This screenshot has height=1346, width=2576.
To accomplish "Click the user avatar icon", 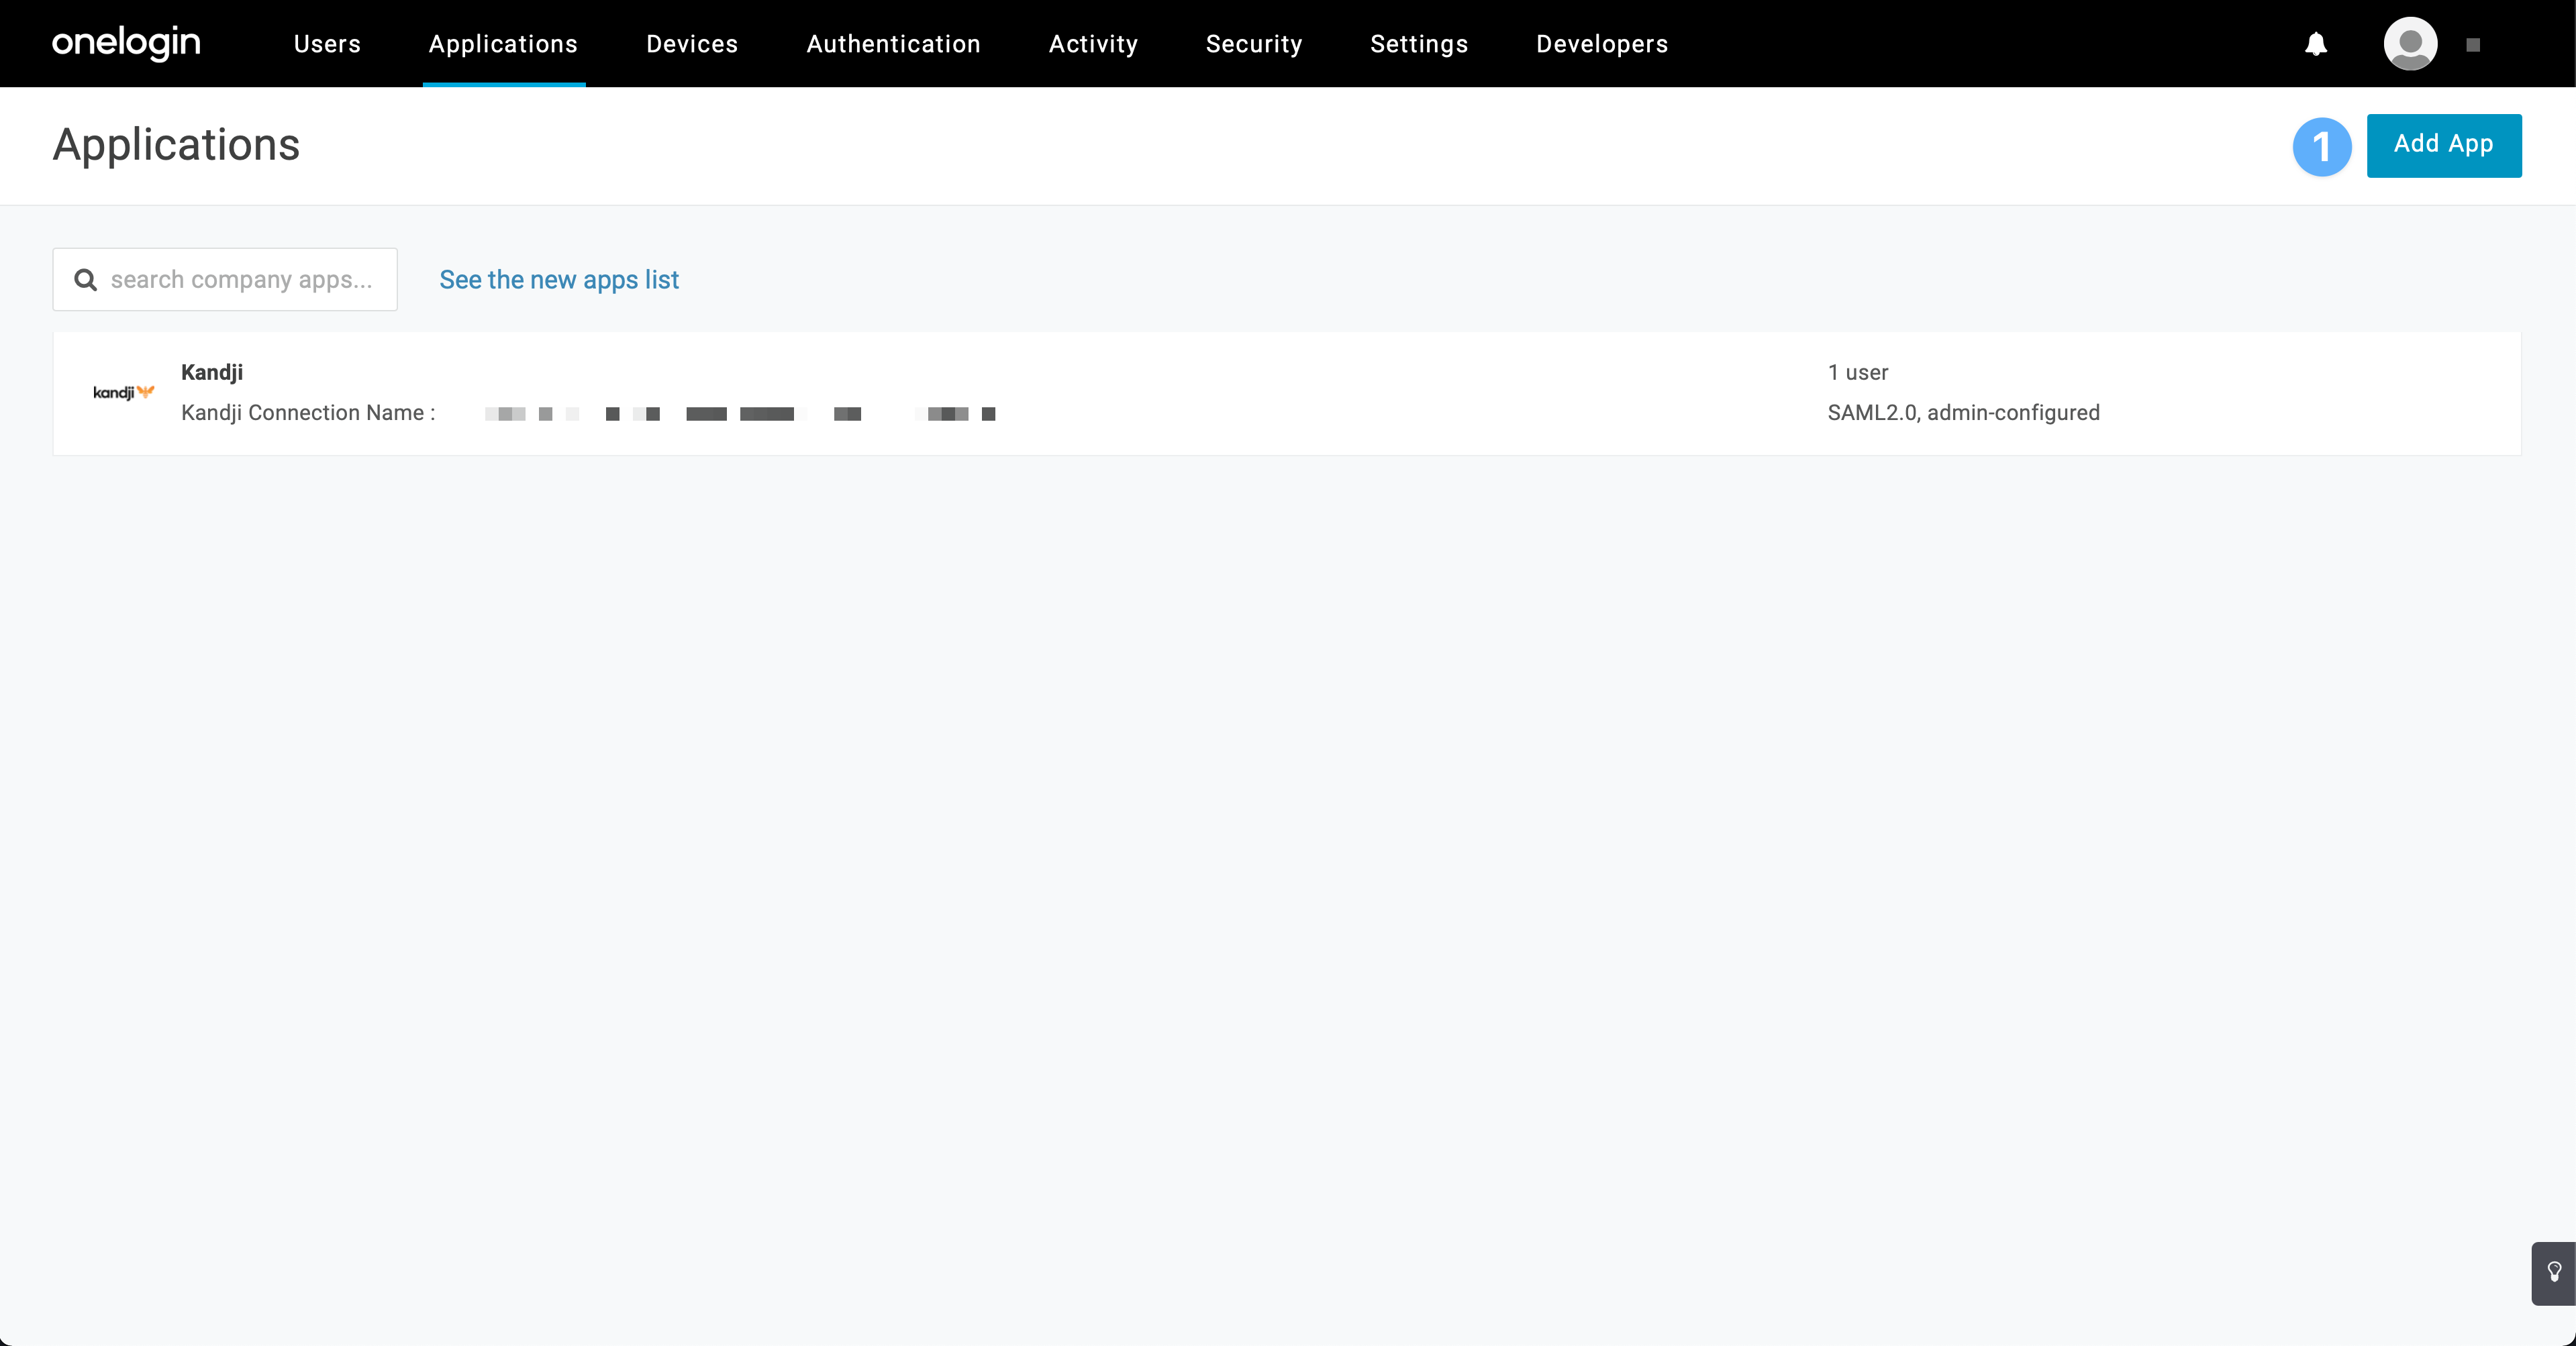I will tap(2410, 44).
